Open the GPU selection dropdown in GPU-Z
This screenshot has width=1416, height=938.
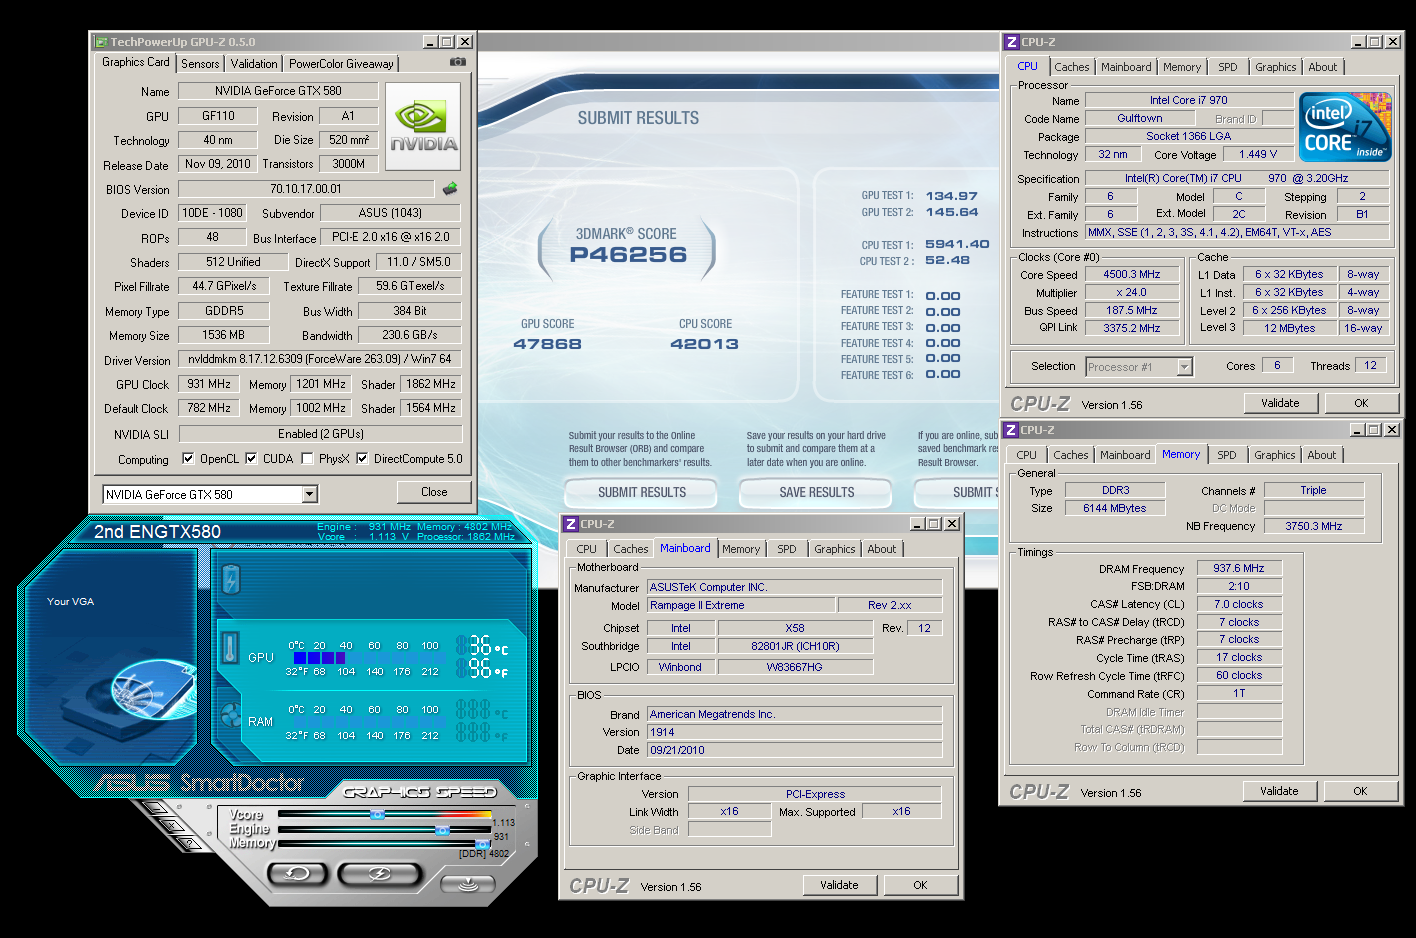[x=309, y=494]
